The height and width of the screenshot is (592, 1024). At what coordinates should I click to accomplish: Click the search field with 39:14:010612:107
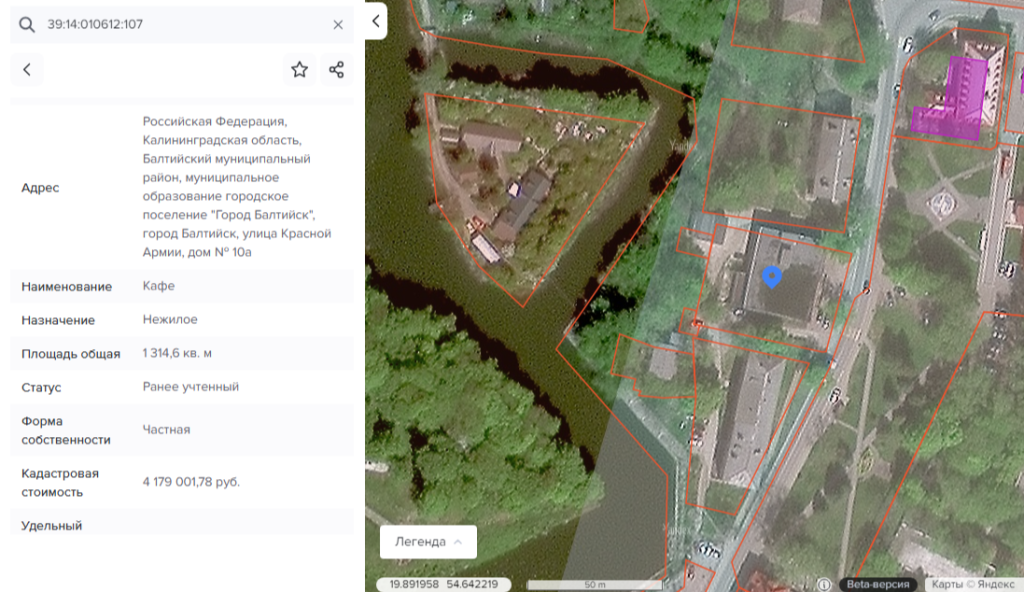point(182,25)
